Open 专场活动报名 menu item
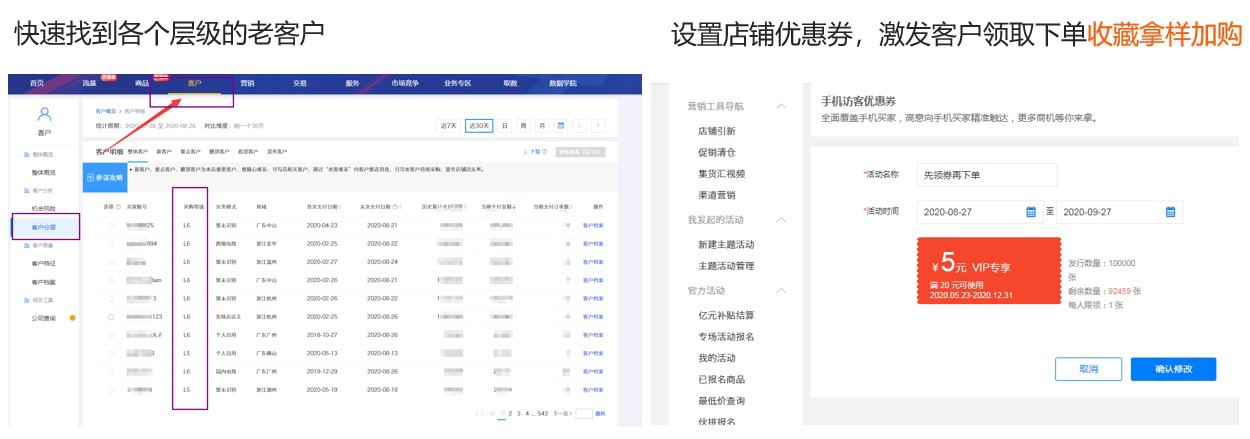The image size is (1250, 439). click(x=726, y=337)
